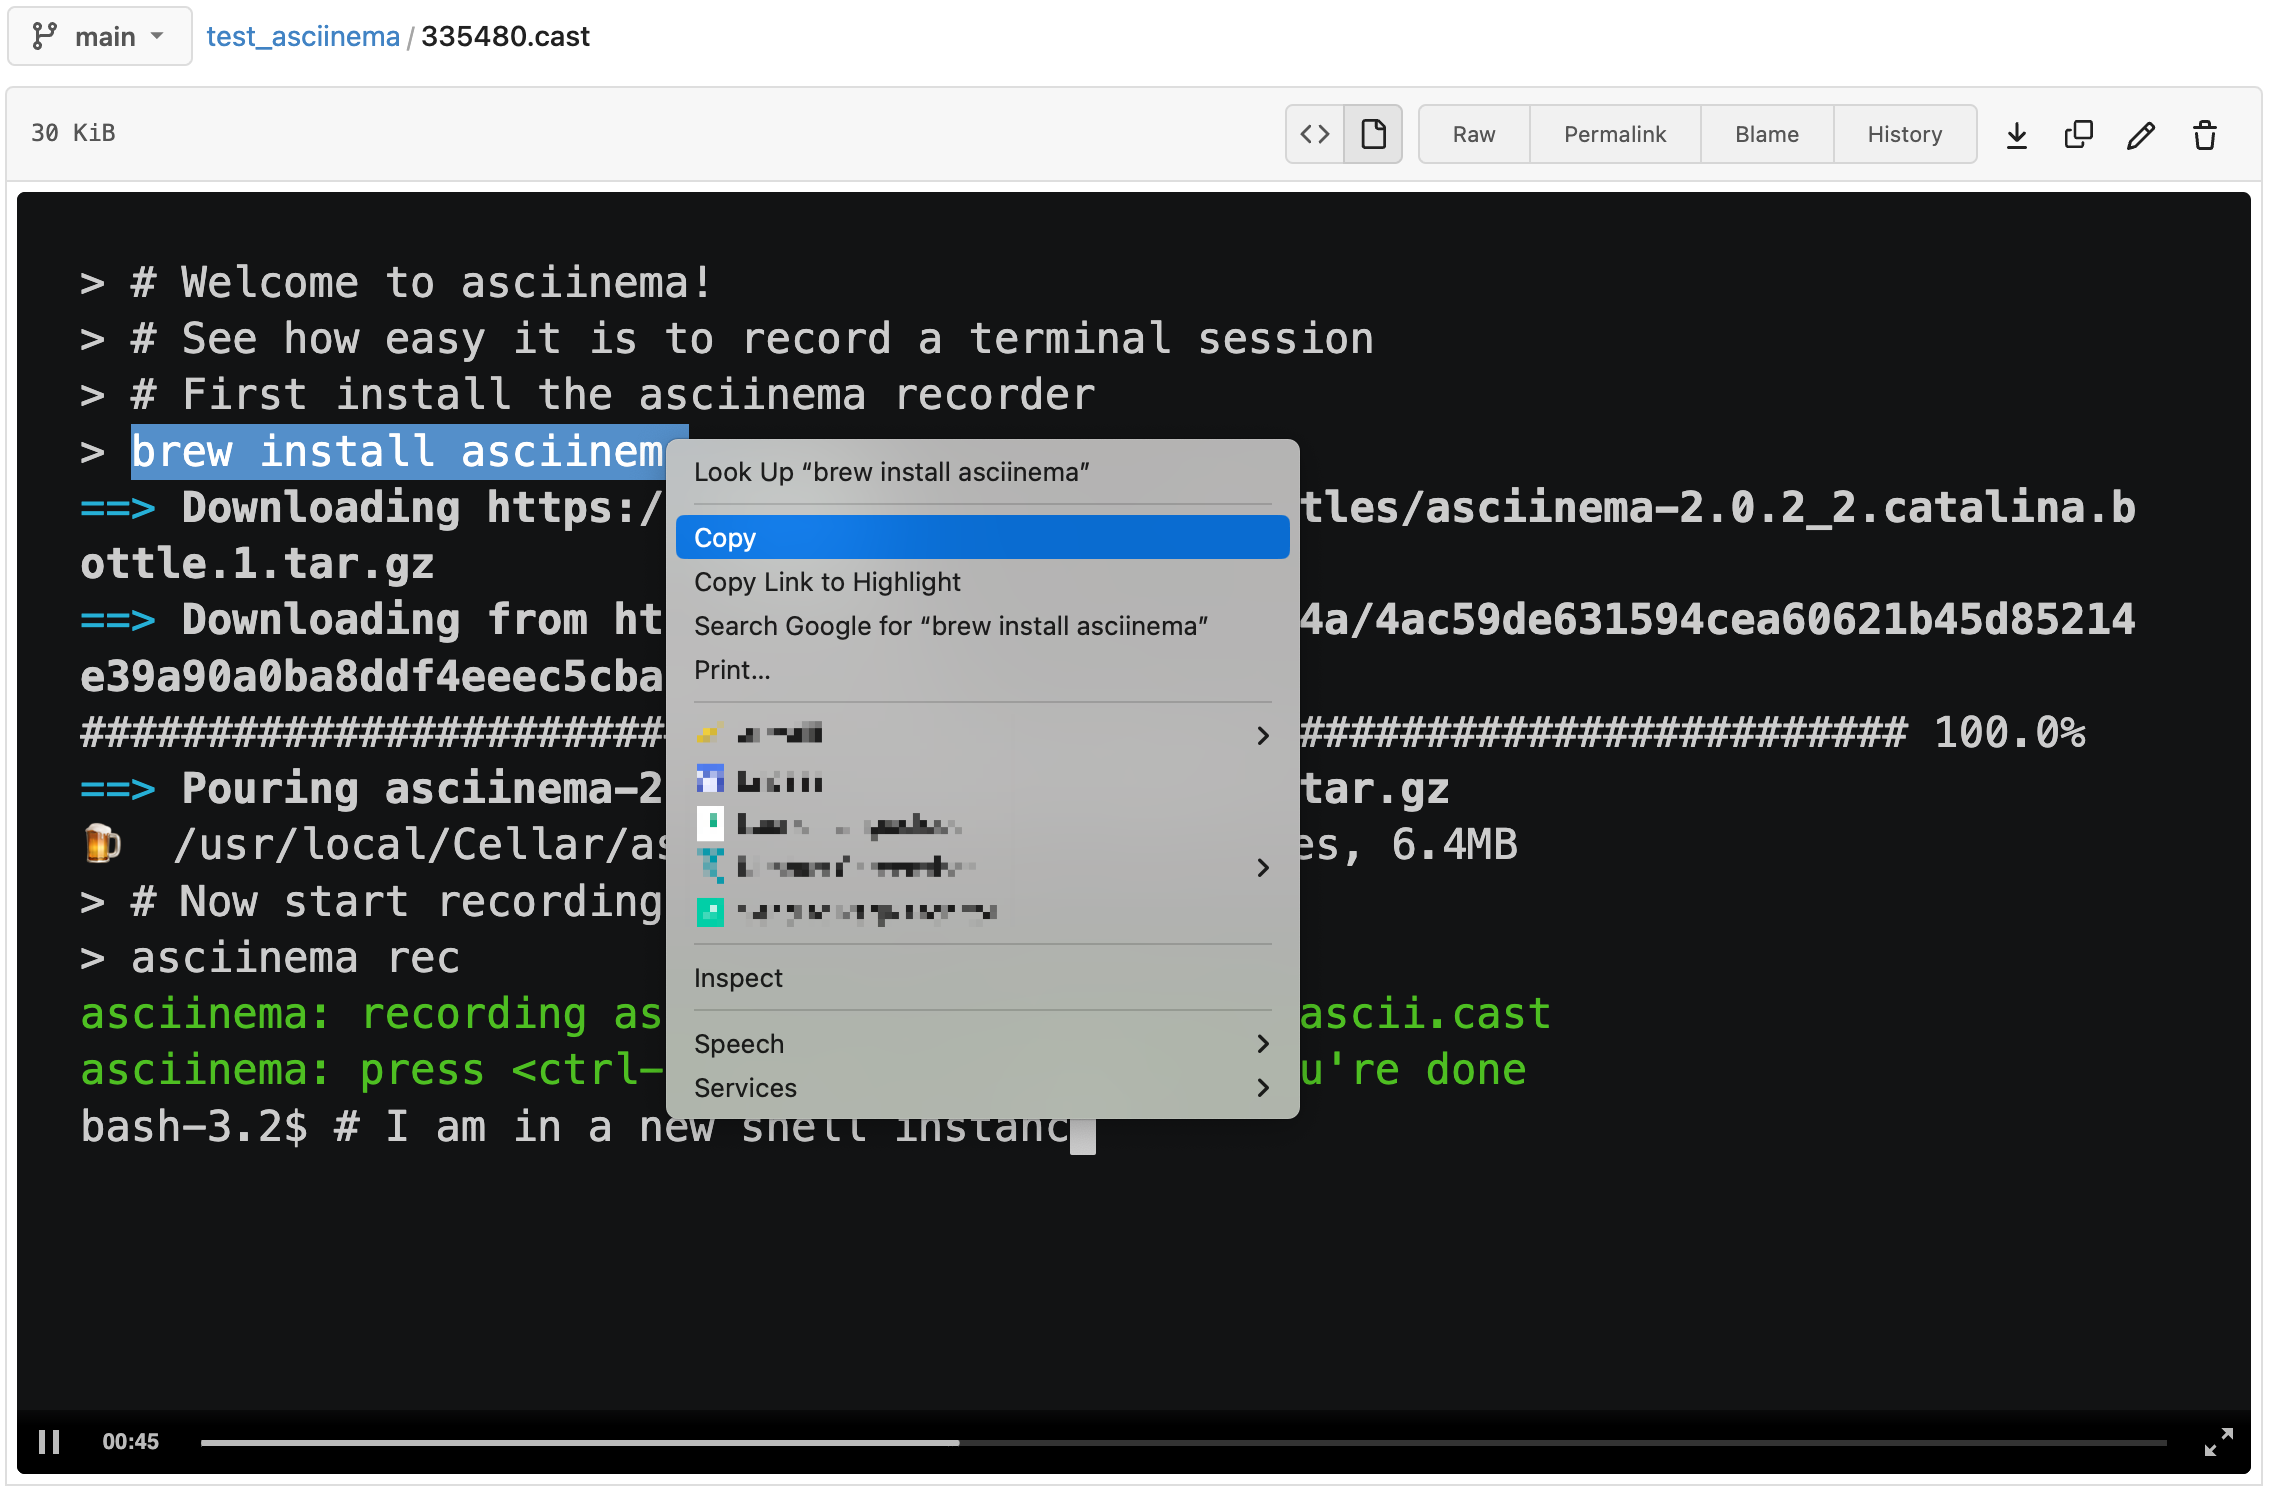The height and width of the screenshot is (1504, 2280).
Task: Click the Permalink button
Action: tap(1614, 134)
